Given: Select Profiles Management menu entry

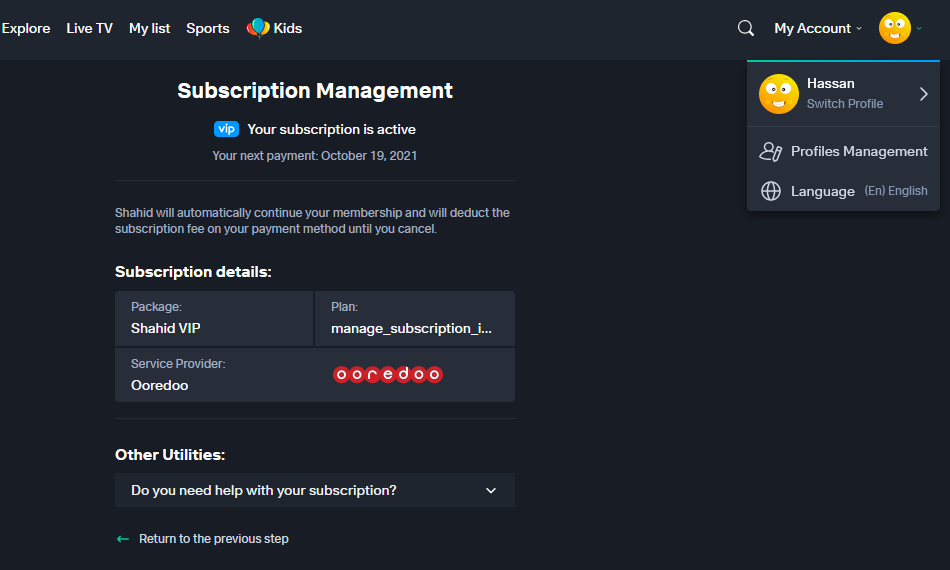Looking at the screenshot, I should pyautogui.click(x=843, y=151).
